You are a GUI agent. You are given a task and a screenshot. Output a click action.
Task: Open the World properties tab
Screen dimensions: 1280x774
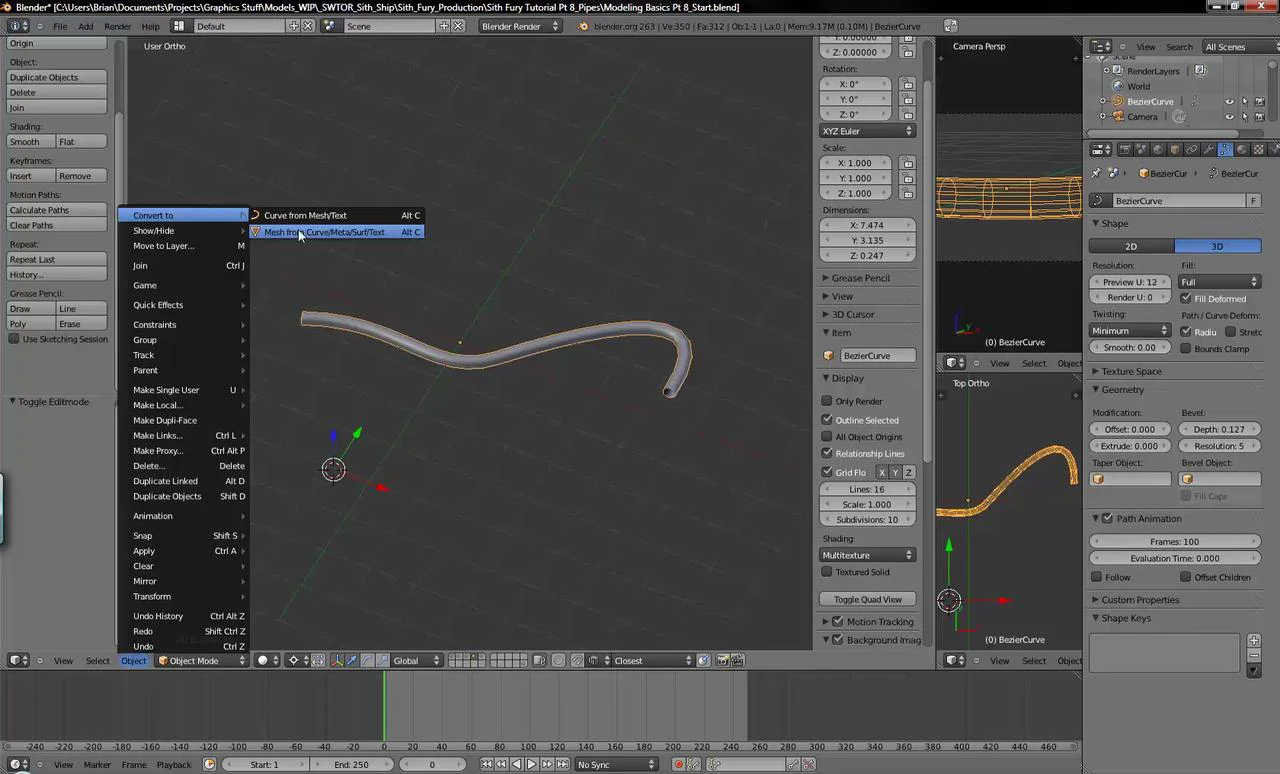[x=1158, y=149]
